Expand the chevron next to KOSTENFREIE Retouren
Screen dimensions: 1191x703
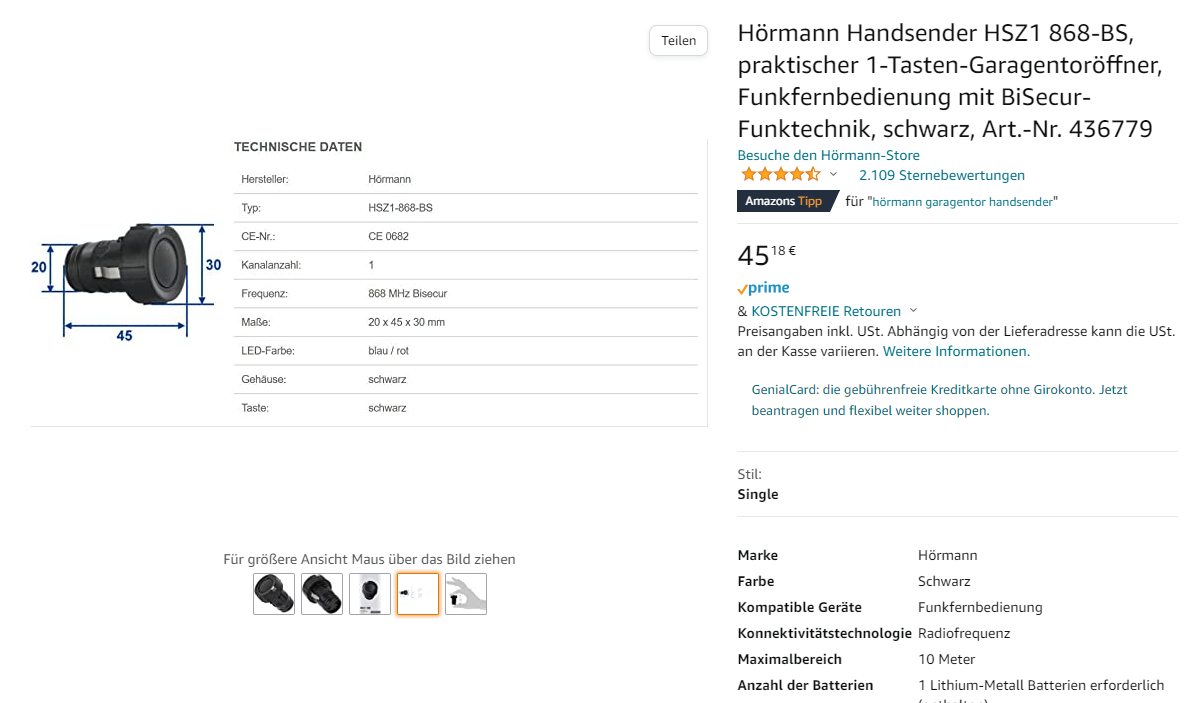click(914, 311)
